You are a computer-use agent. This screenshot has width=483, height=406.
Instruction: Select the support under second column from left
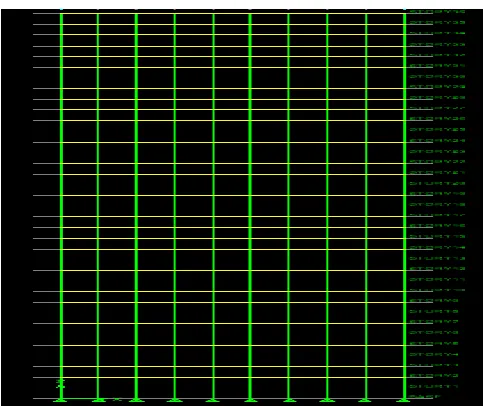point(98,400)
